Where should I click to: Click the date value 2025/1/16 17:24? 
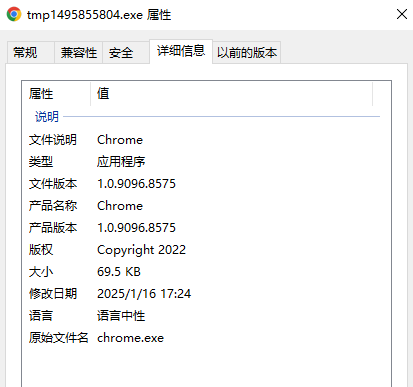(x=144, y=294)
